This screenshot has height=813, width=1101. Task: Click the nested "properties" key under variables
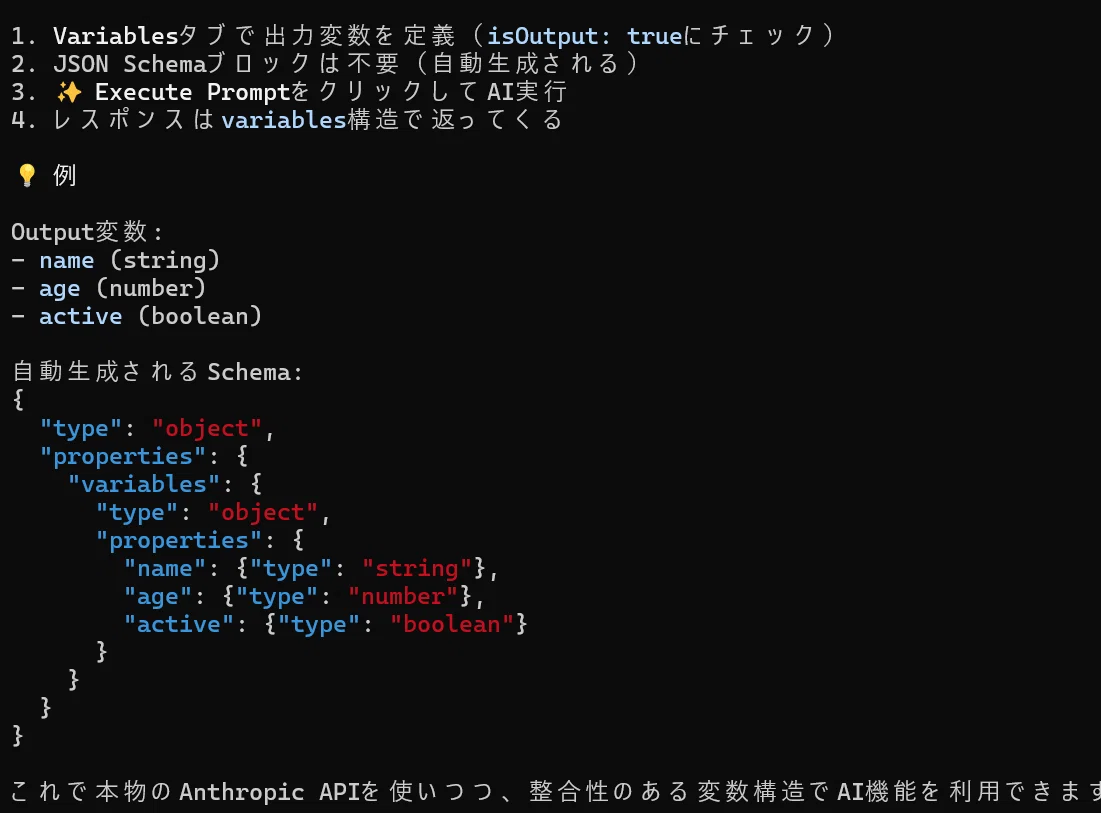pos(178,541)
